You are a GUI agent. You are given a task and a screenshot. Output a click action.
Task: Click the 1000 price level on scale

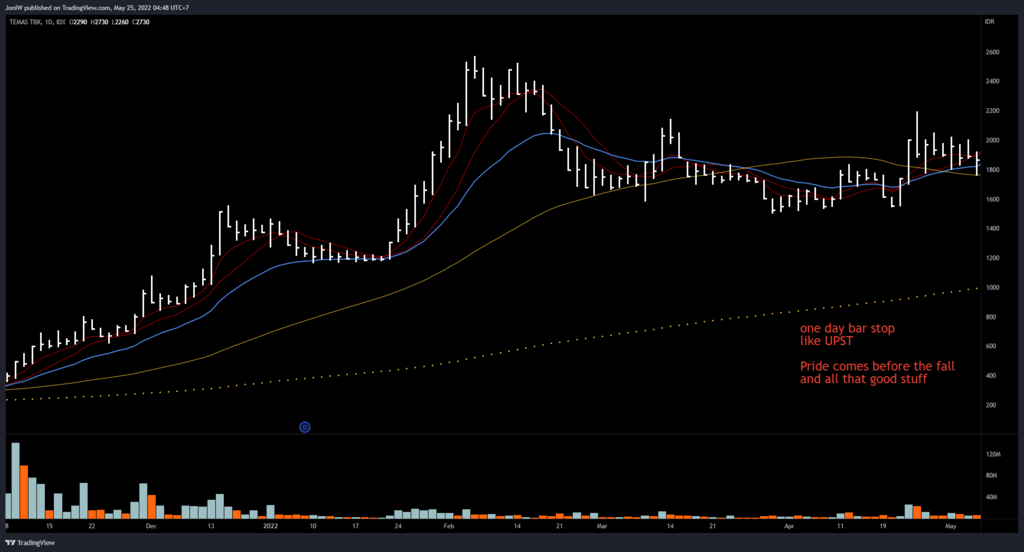994,288
